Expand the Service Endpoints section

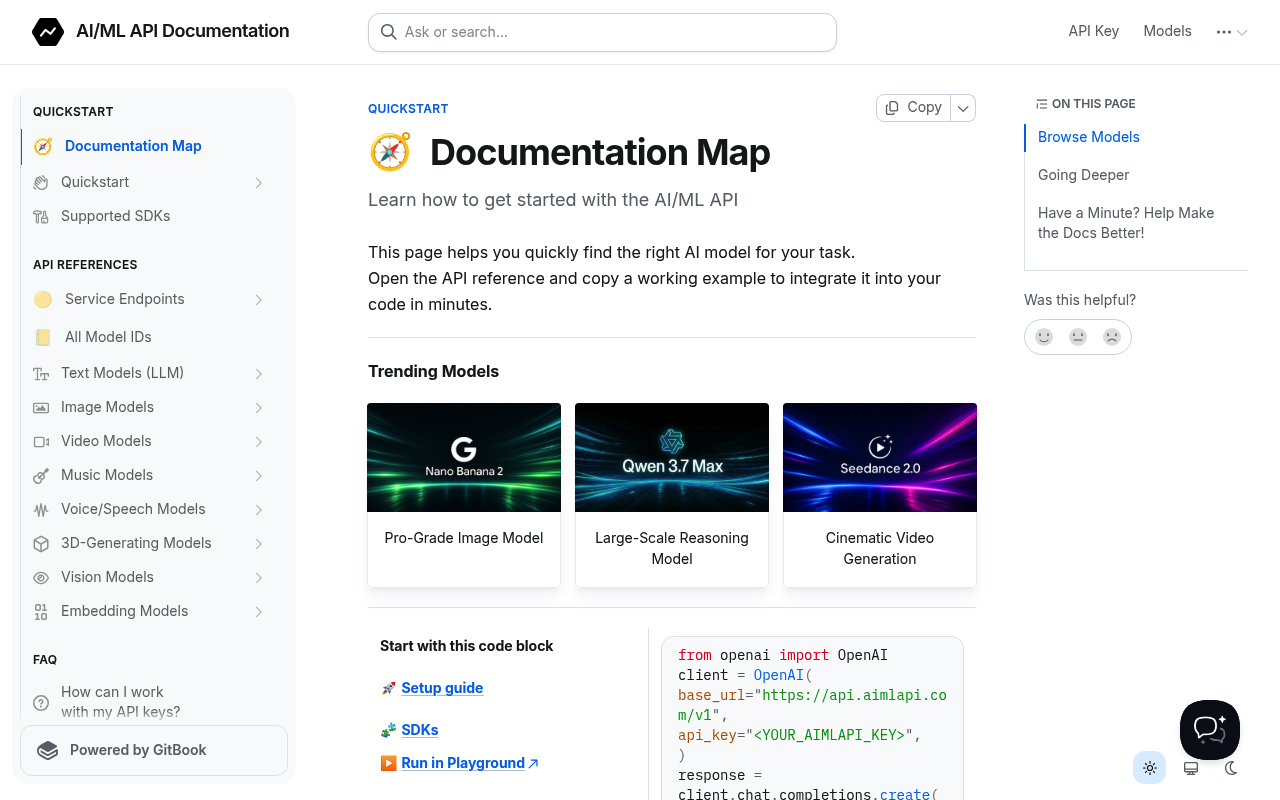point(259,299)
